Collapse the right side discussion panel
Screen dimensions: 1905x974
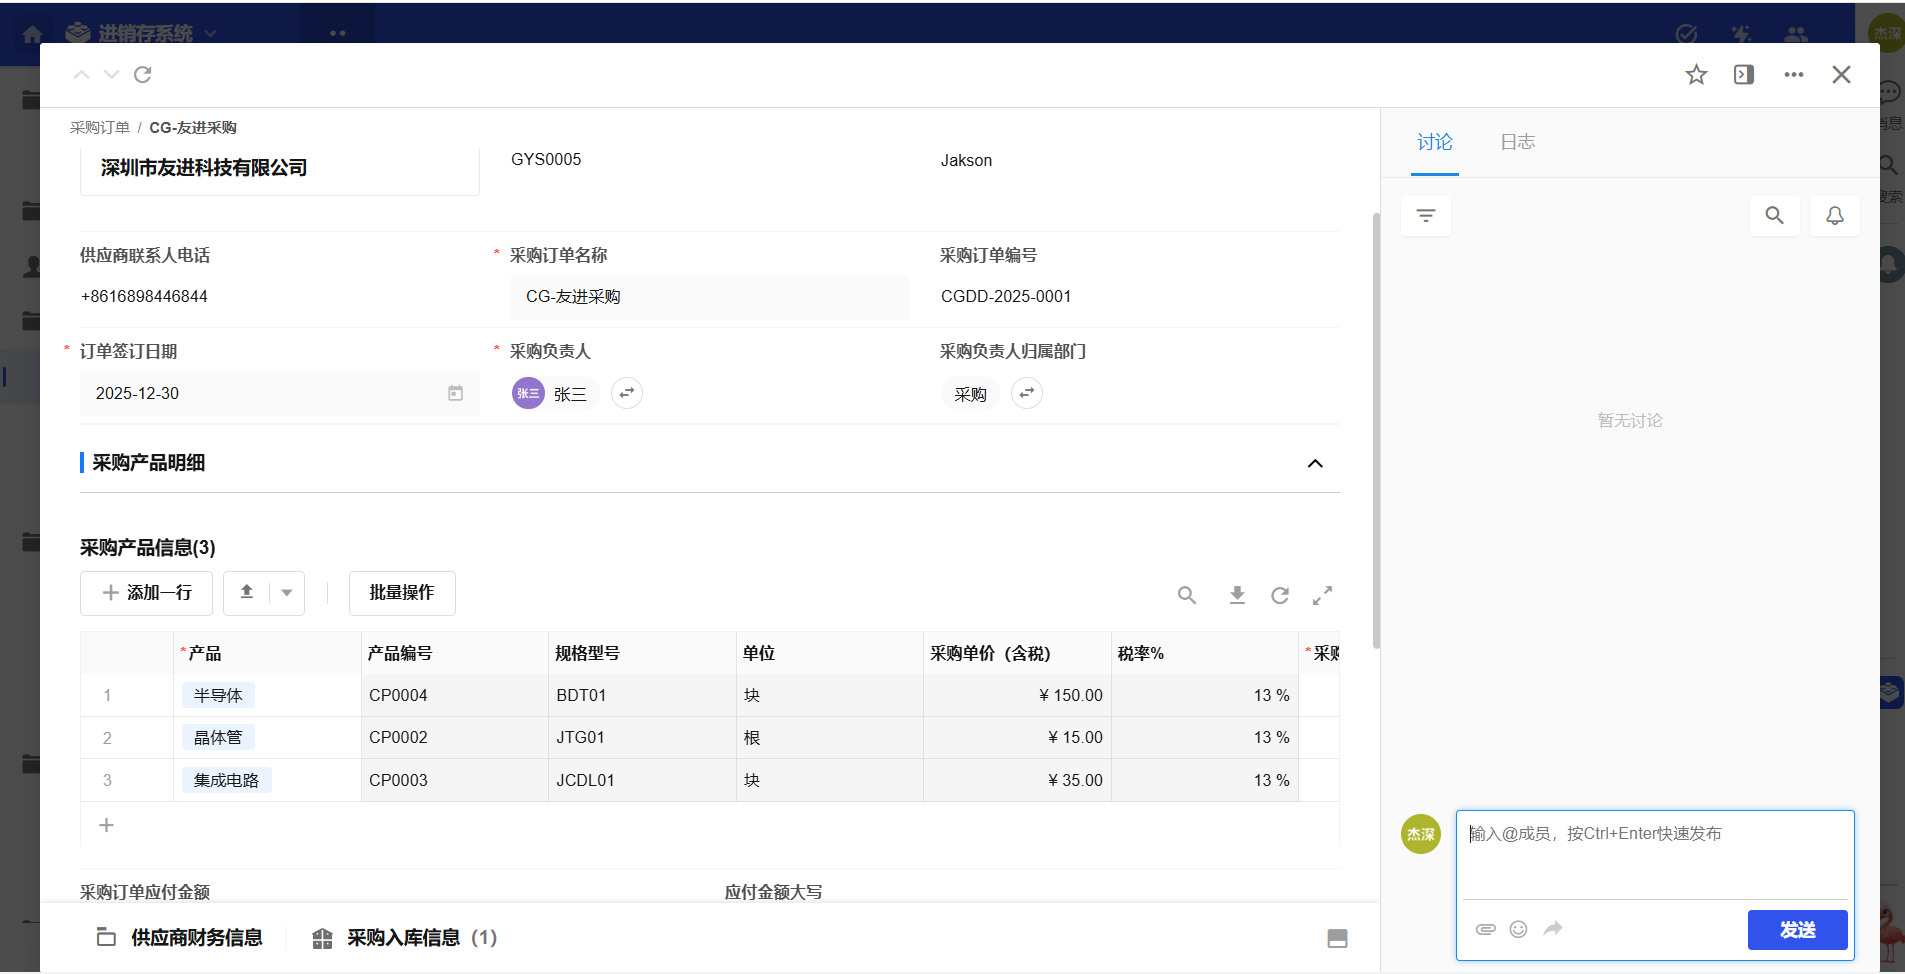pos(1744,75)
